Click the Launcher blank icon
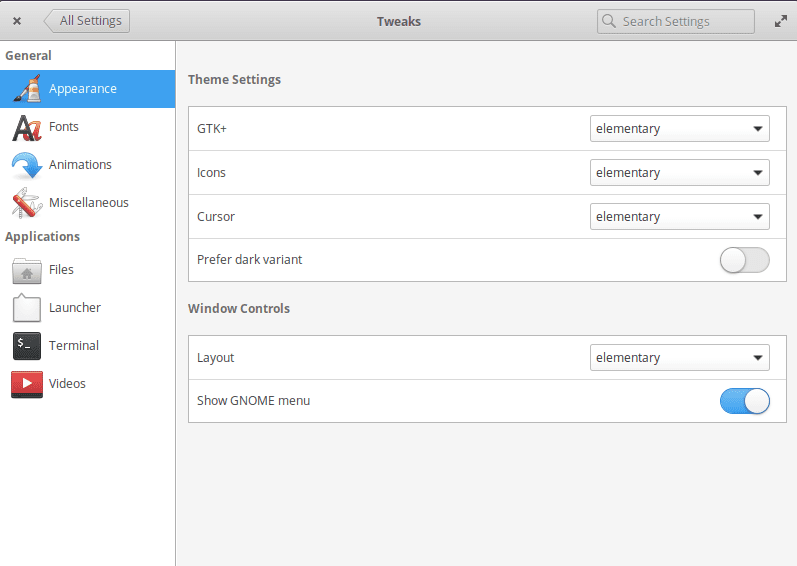The image size is (797, 566). coord(27,308)
